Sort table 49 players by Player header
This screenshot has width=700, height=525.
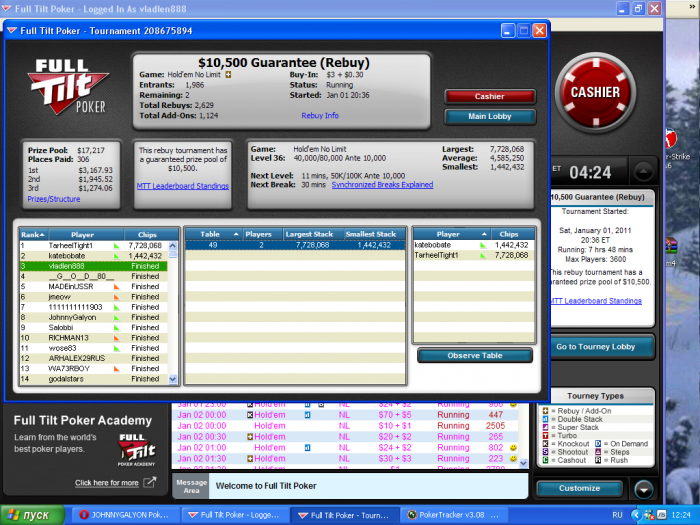point(452,234)
